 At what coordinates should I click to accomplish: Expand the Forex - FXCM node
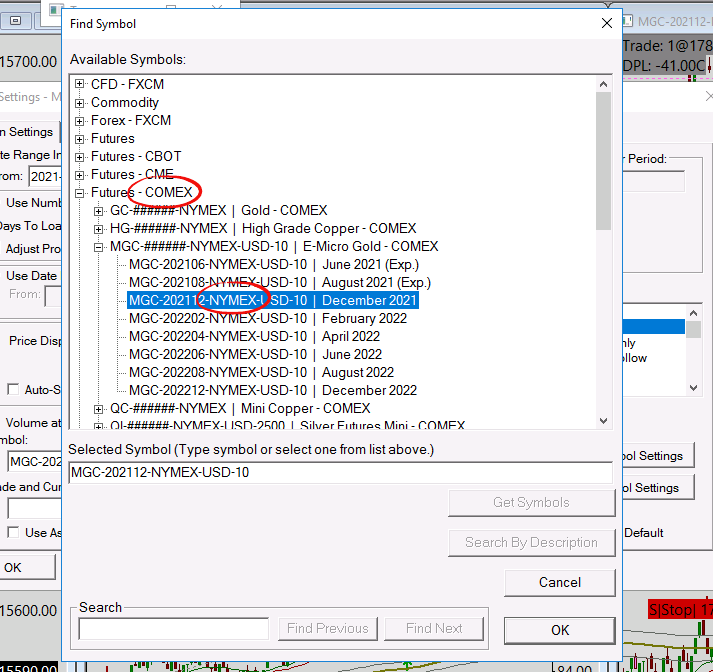pyautogui.click(x=80, y=121)
